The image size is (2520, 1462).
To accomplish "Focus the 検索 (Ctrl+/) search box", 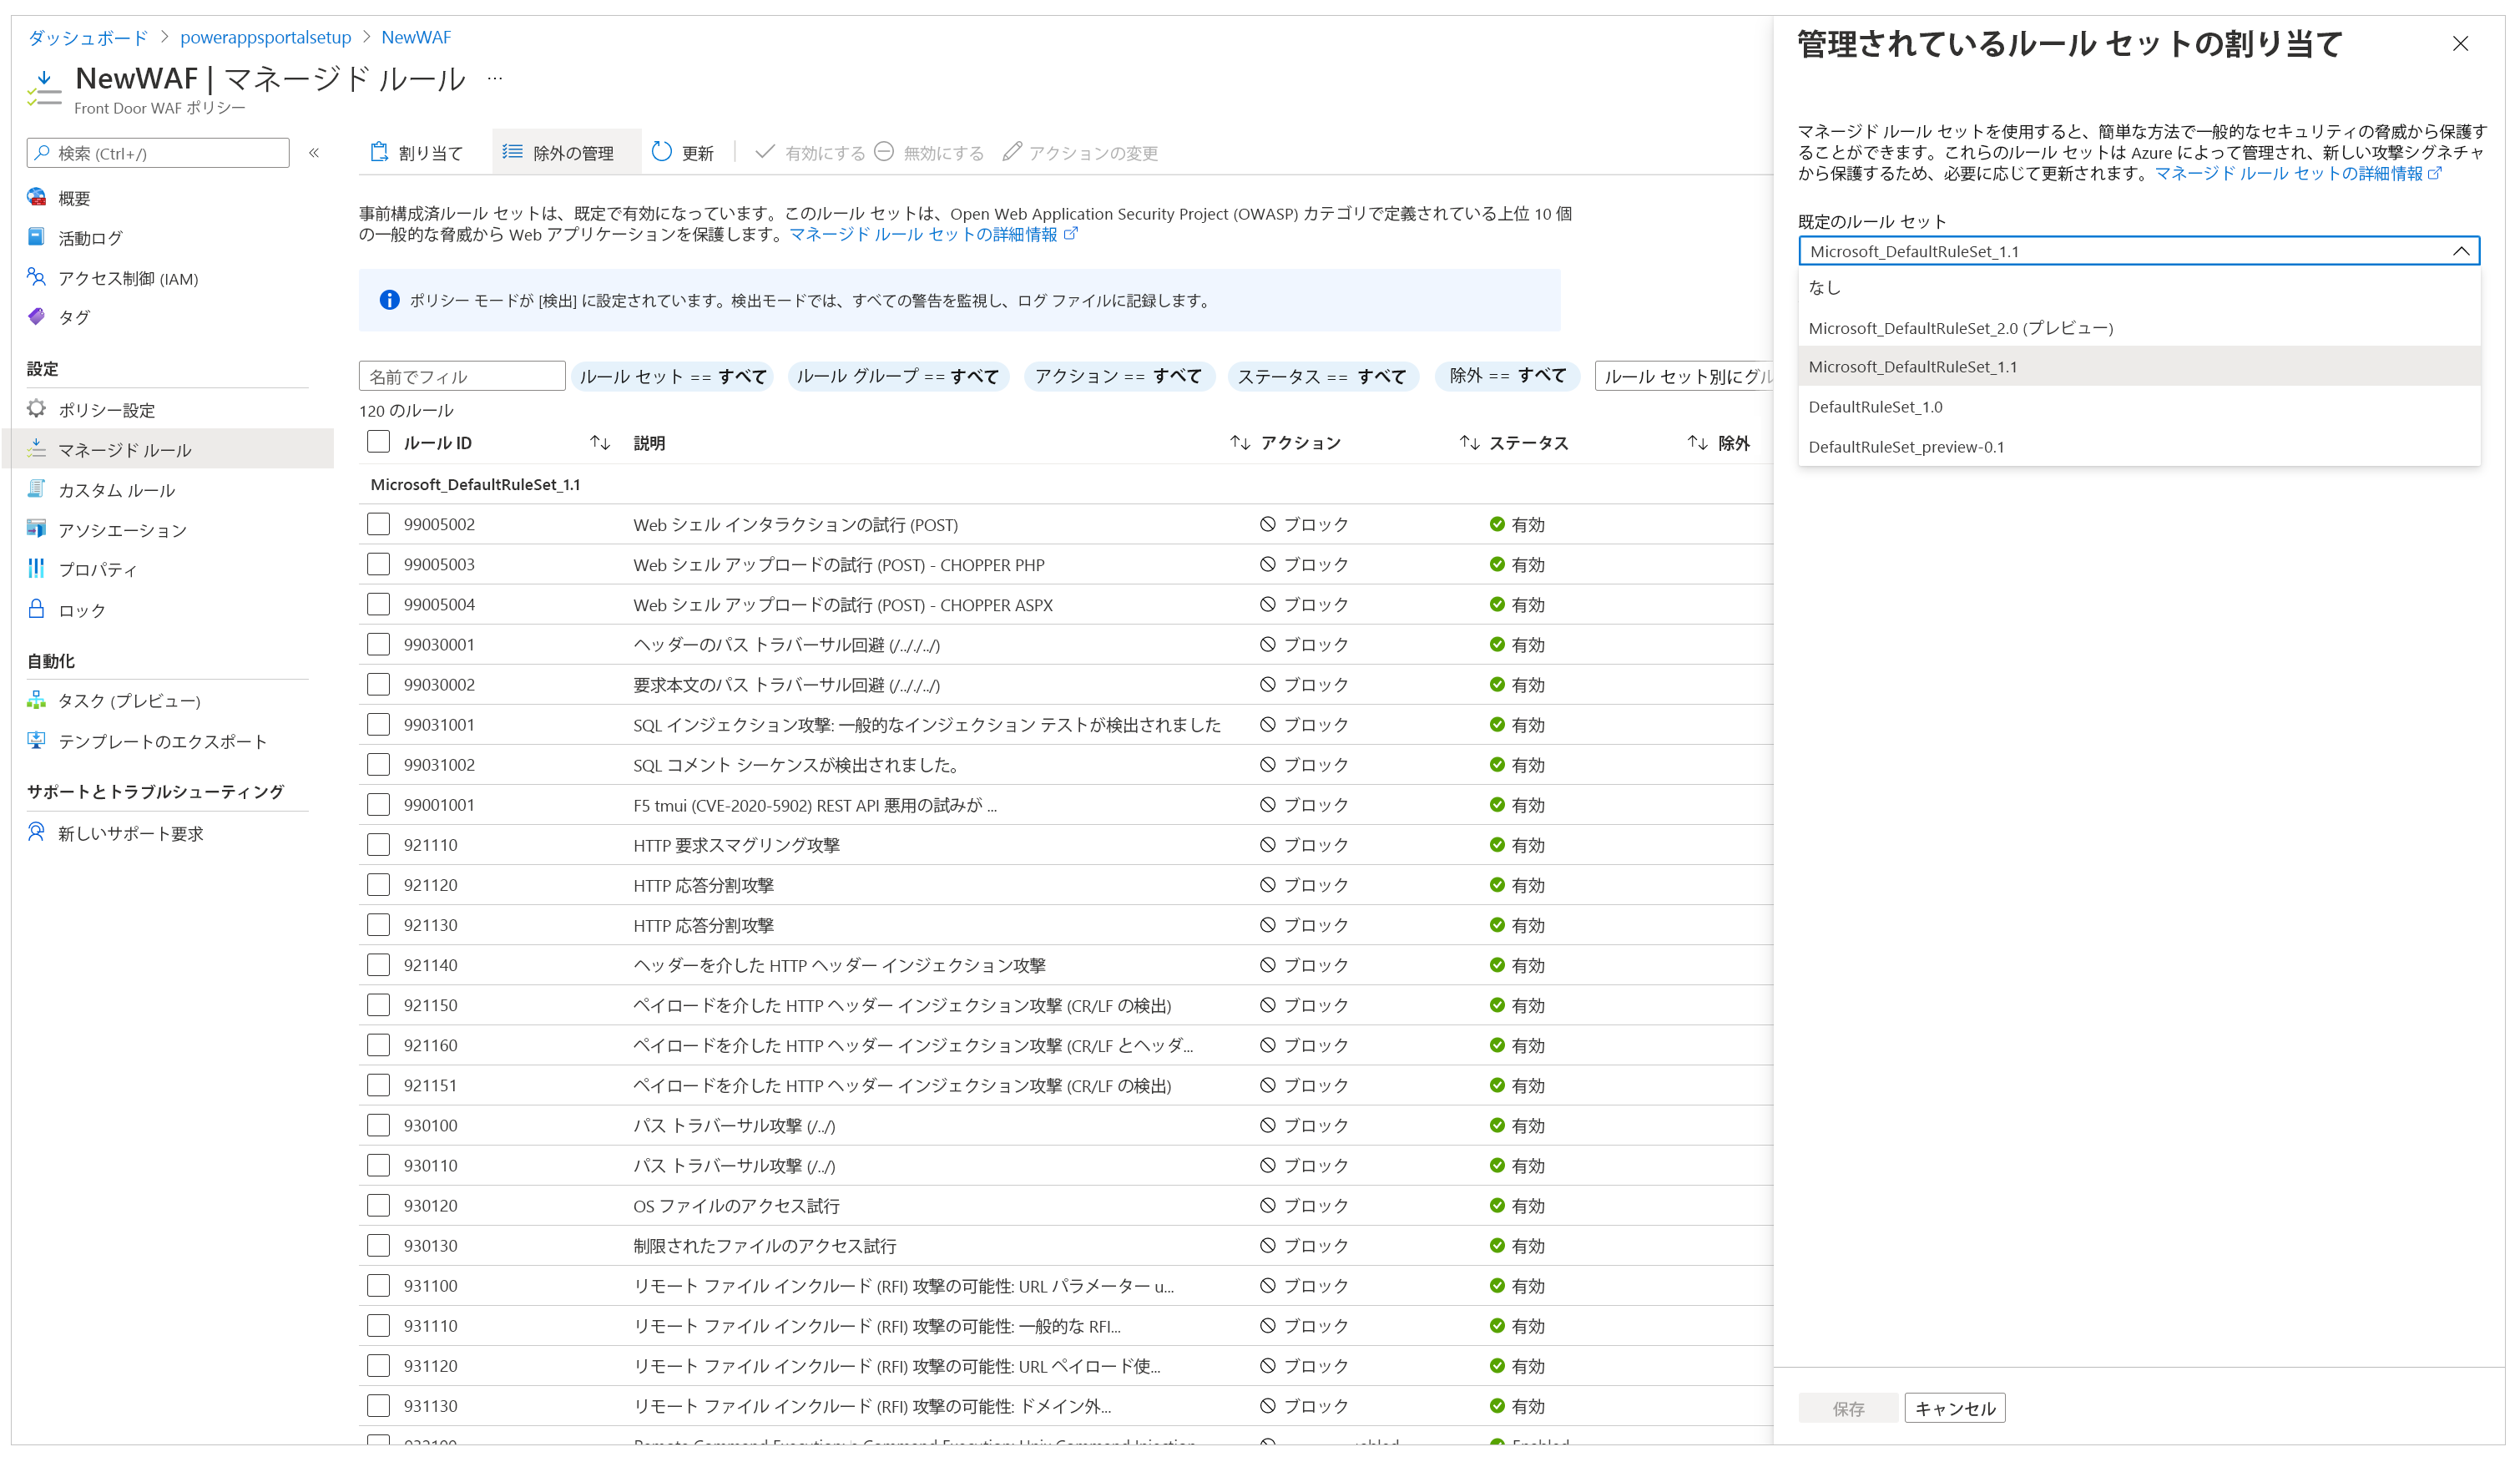I will [x=158, y=153].
